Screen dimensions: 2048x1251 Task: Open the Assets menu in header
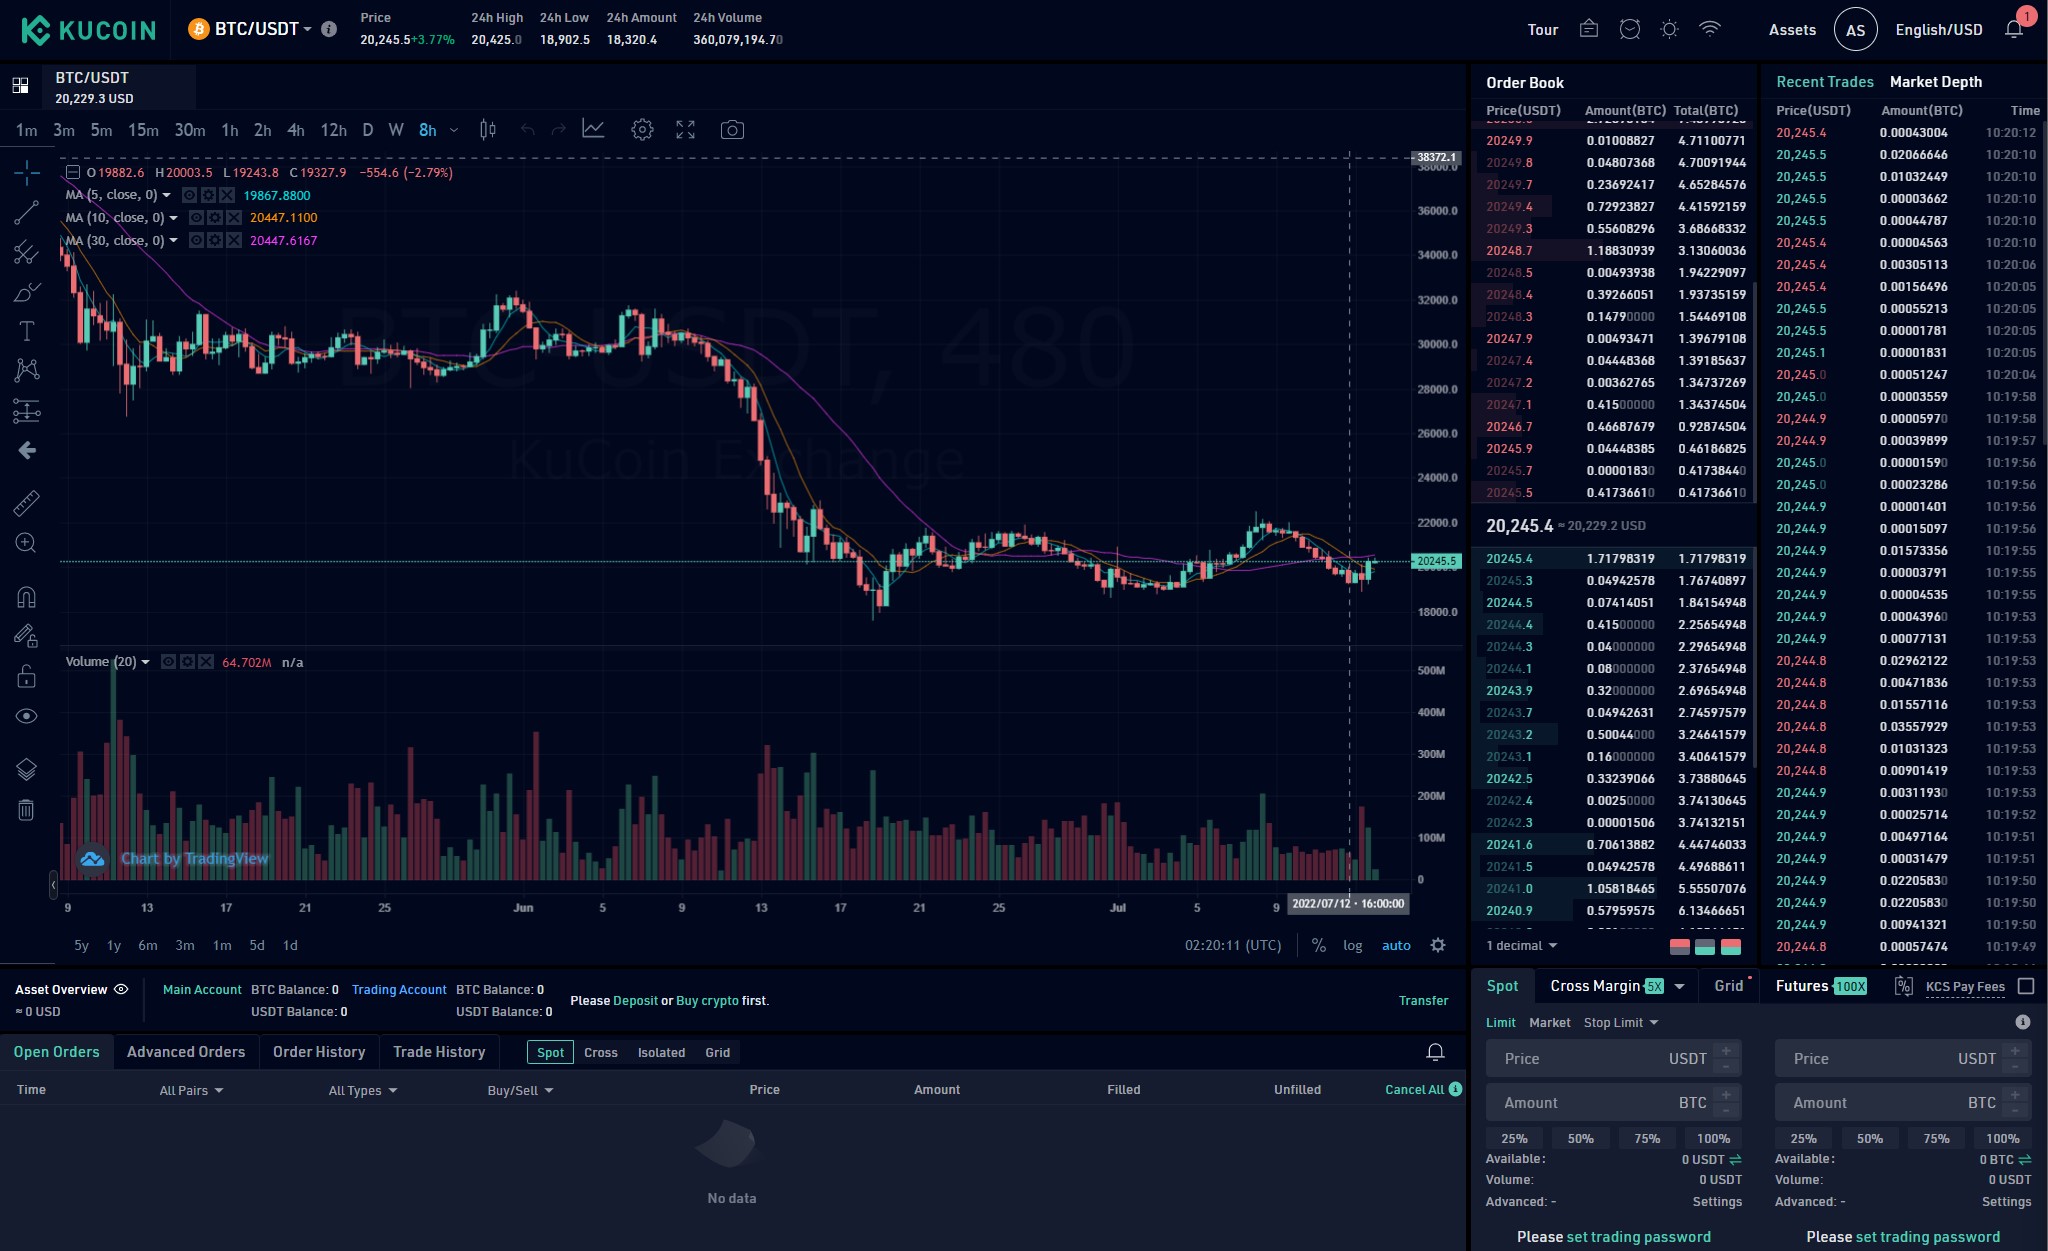point(1792,30)
